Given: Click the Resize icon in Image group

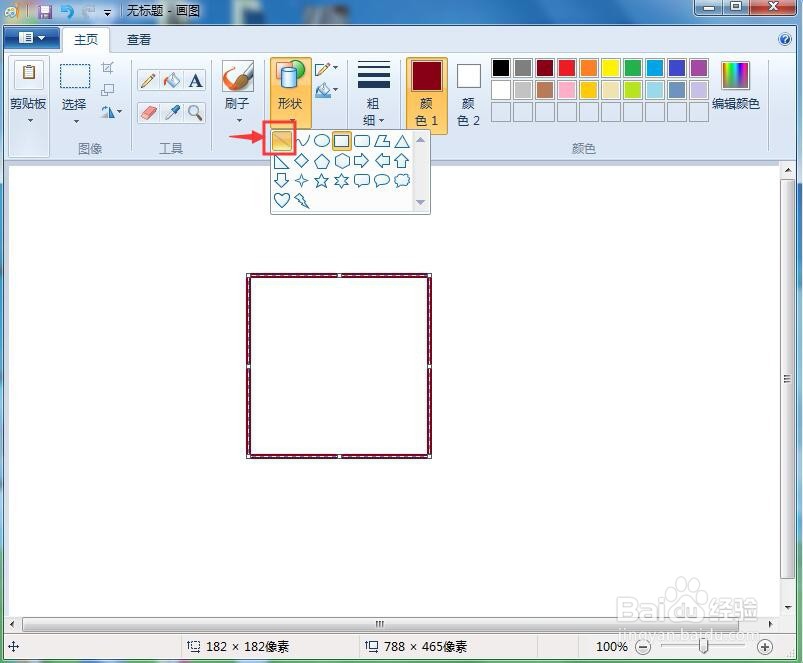Looking at the screenshot, I should (x=108, y=90).
